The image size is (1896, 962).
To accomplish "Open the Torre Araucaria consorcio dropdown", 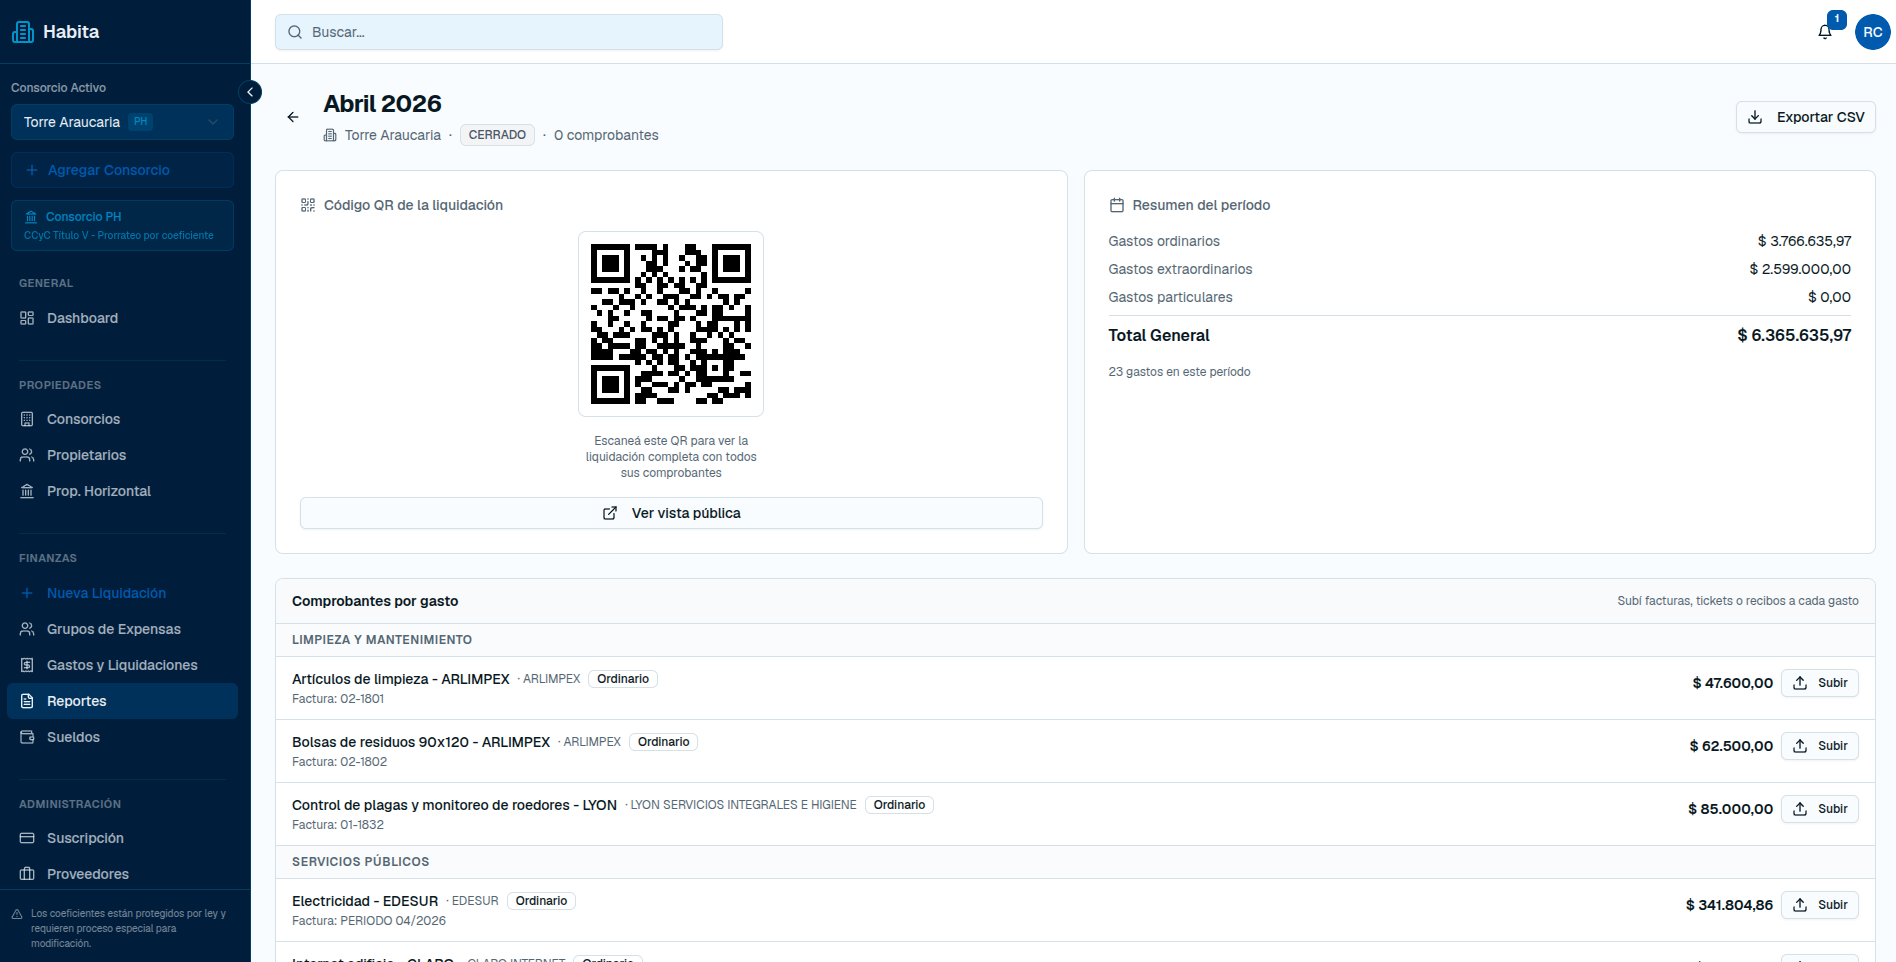I will [122, 122].
